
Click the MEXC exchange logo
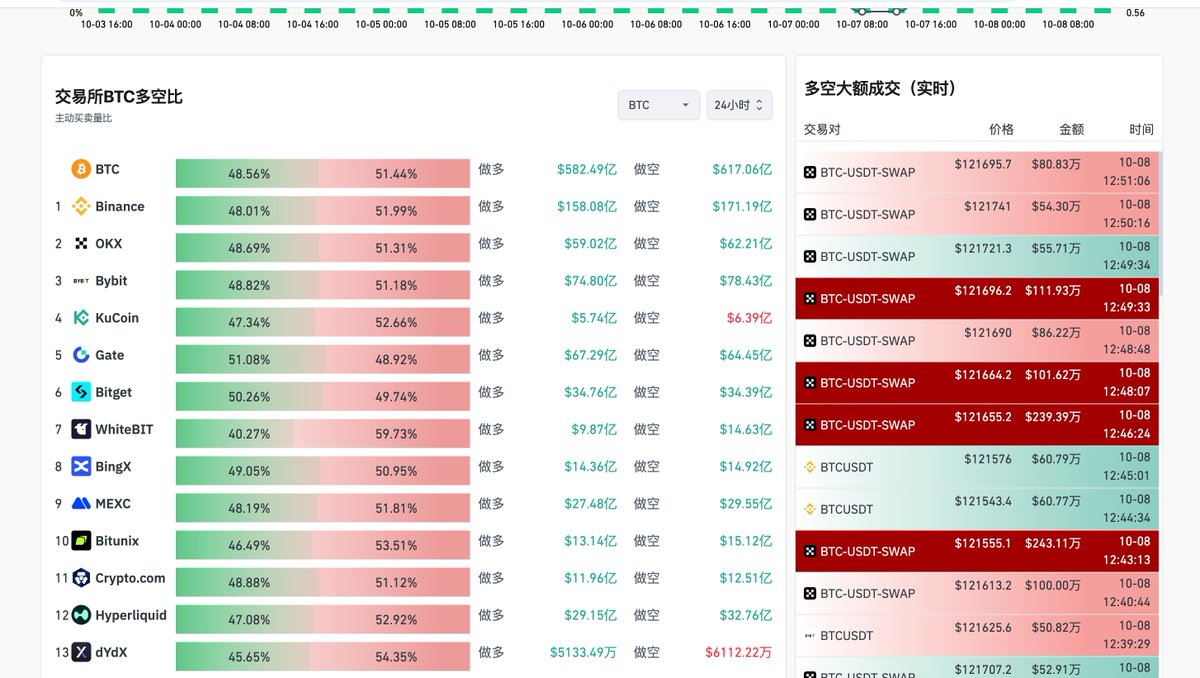coord(81,504)
